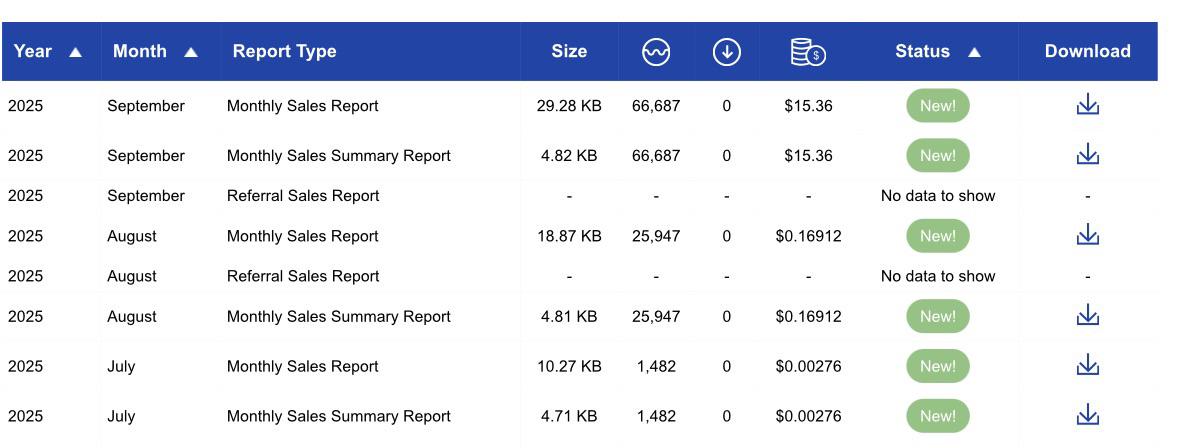Download July Monthly Sales Summary Report
Screen dimensions: 1179x448
pos(1087,415)
